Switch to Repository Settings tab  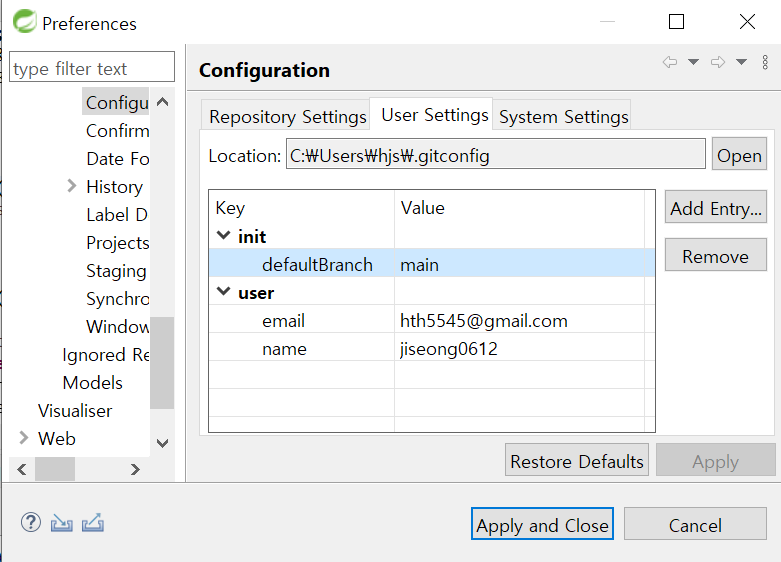[287, 117]
